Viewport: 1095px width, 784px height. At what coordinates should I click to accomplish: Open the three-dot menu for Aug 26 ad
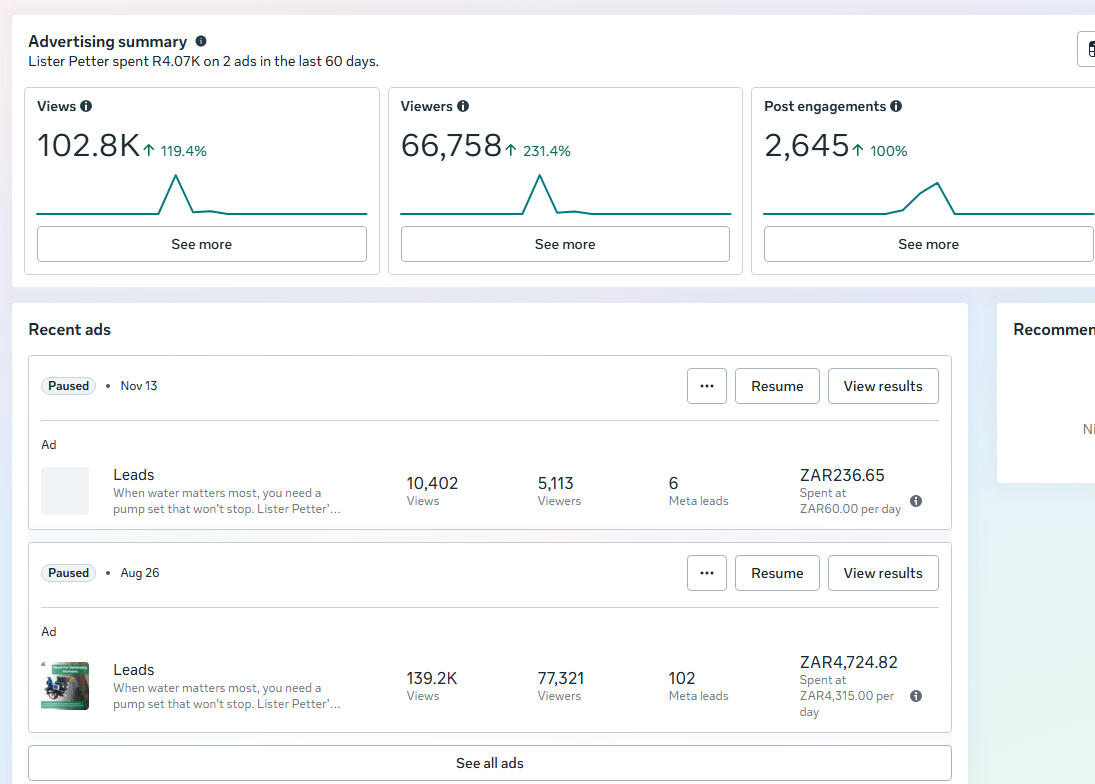click(707, 573)
